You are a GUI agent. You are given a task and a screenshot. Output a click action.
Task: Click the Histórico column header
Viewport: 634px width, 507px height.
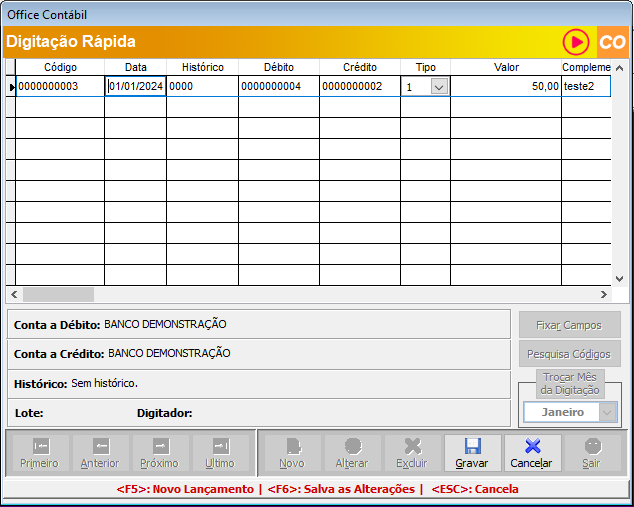pyautogui.click(x=203, y=67)
